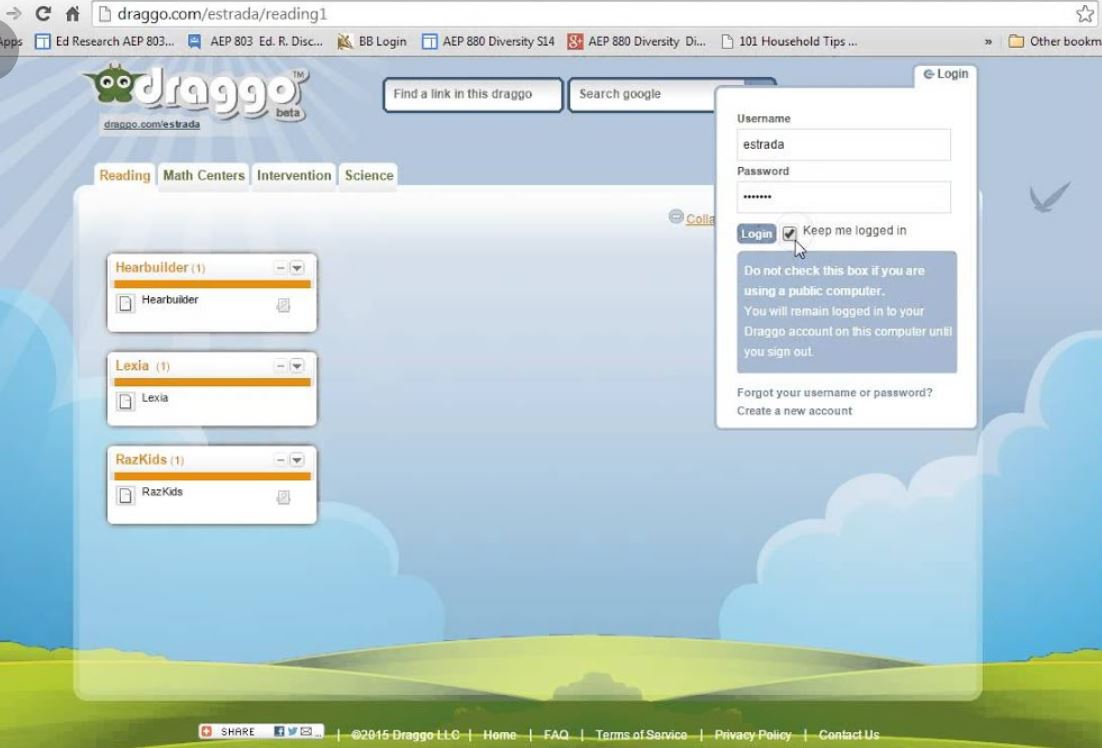Open the RazKids category dropdown arrow
Image resolution: width=1102 pixels, height=748 pixels.
[x=296, y=460]
